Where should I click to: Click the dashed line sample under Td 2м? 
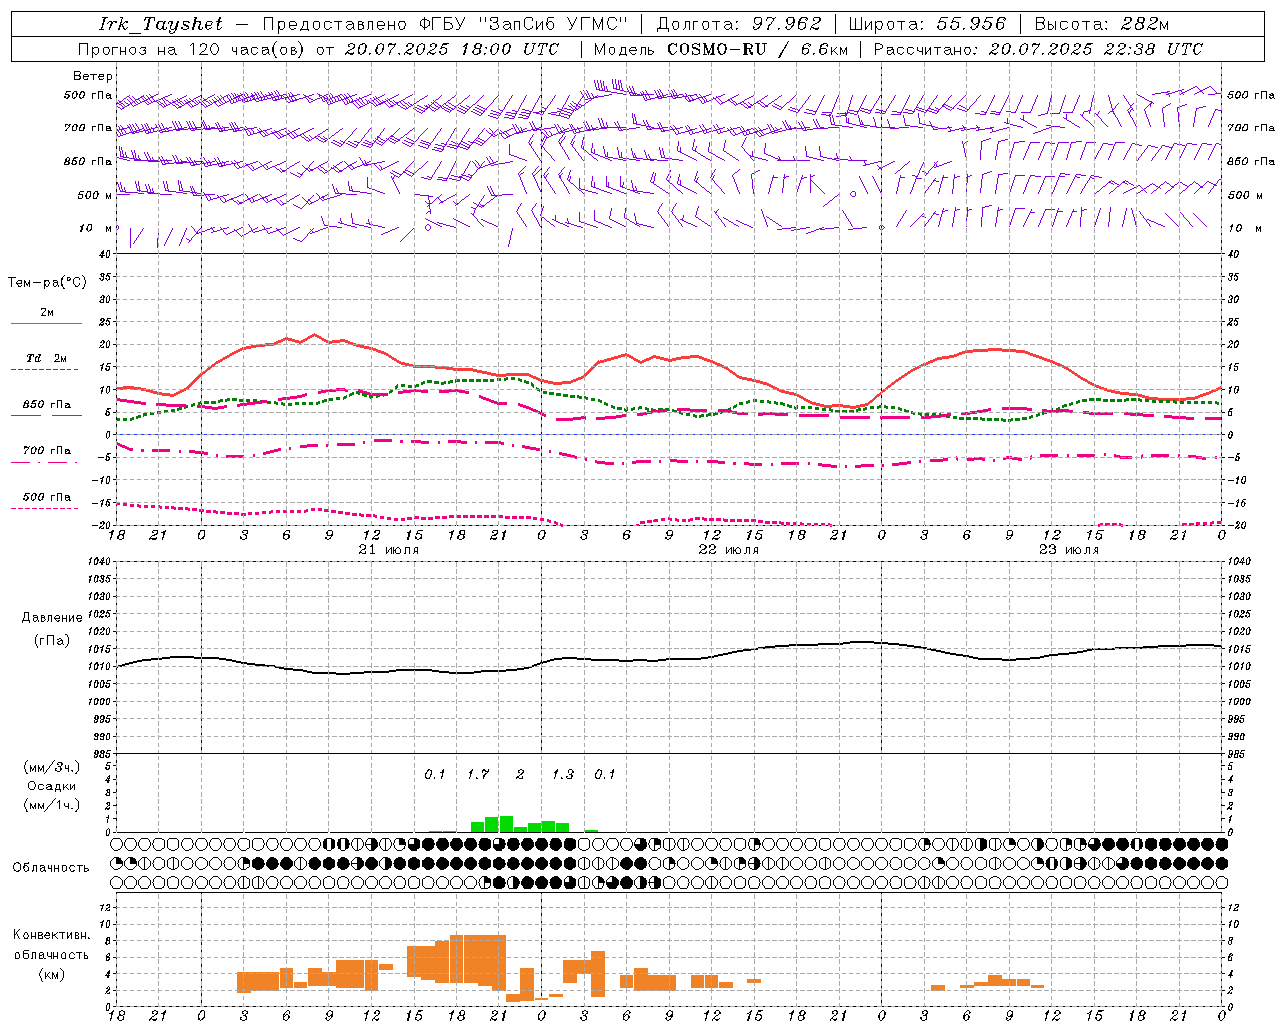44,370
